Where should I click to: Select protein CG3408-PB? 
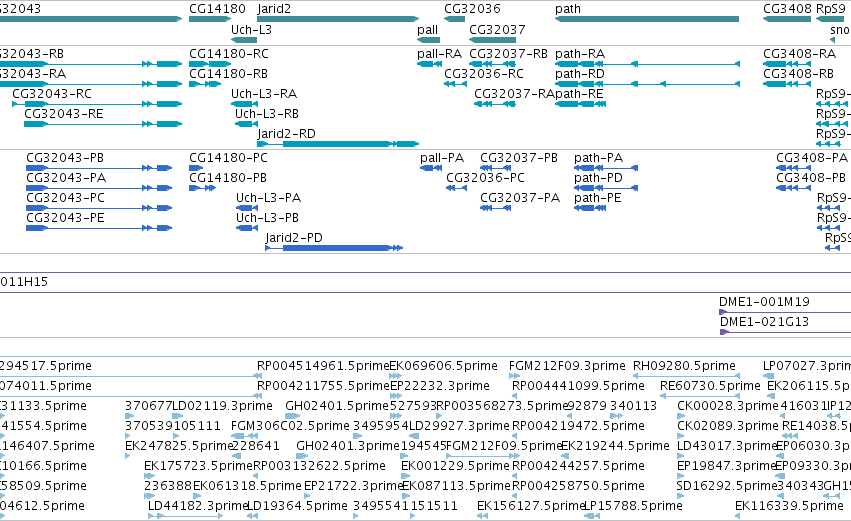coord(811,178)
